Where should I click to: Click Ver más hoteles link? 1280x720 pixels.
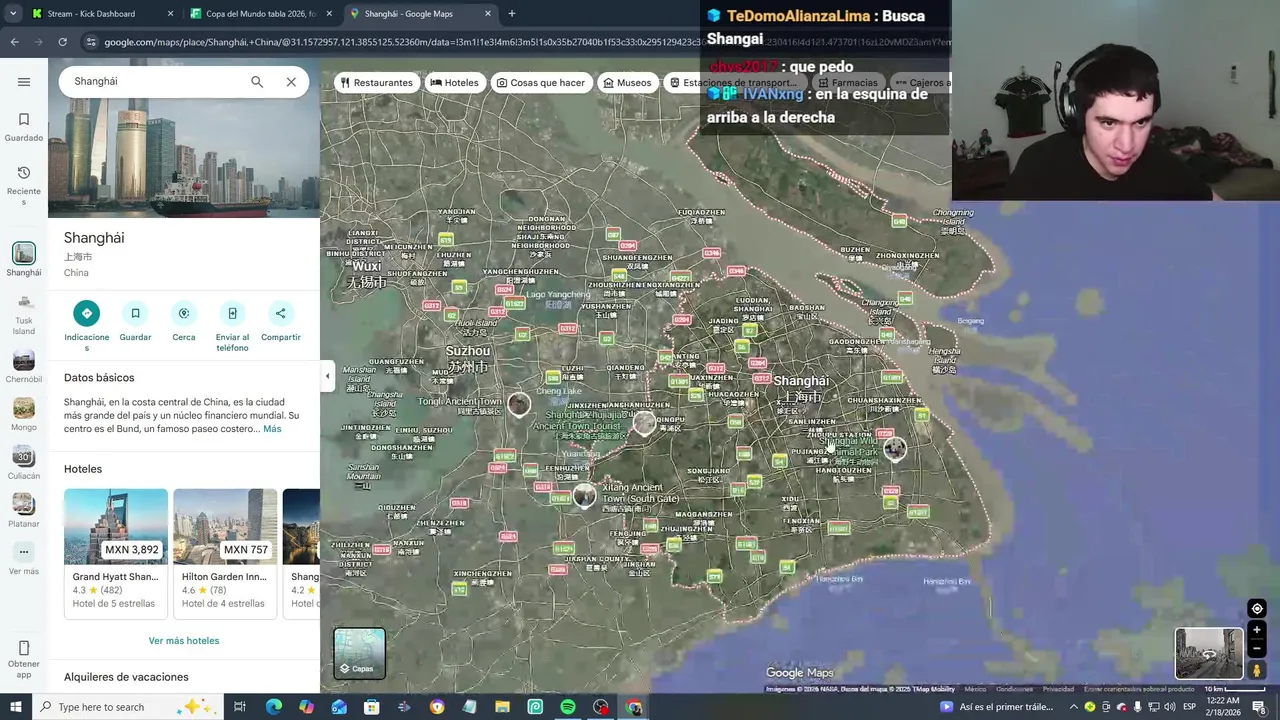coord(184,641)
